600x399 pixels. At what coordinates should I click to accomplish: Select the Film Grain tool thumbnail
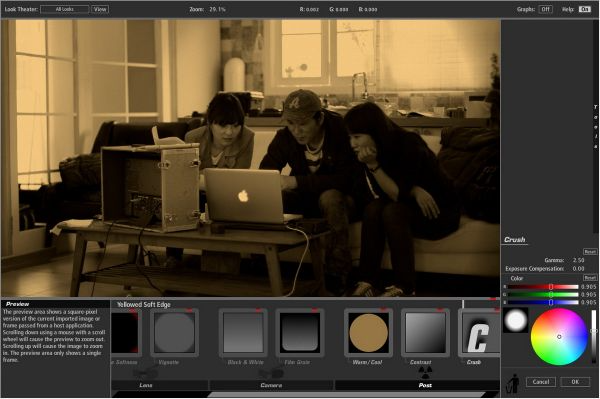pos(300,333)
